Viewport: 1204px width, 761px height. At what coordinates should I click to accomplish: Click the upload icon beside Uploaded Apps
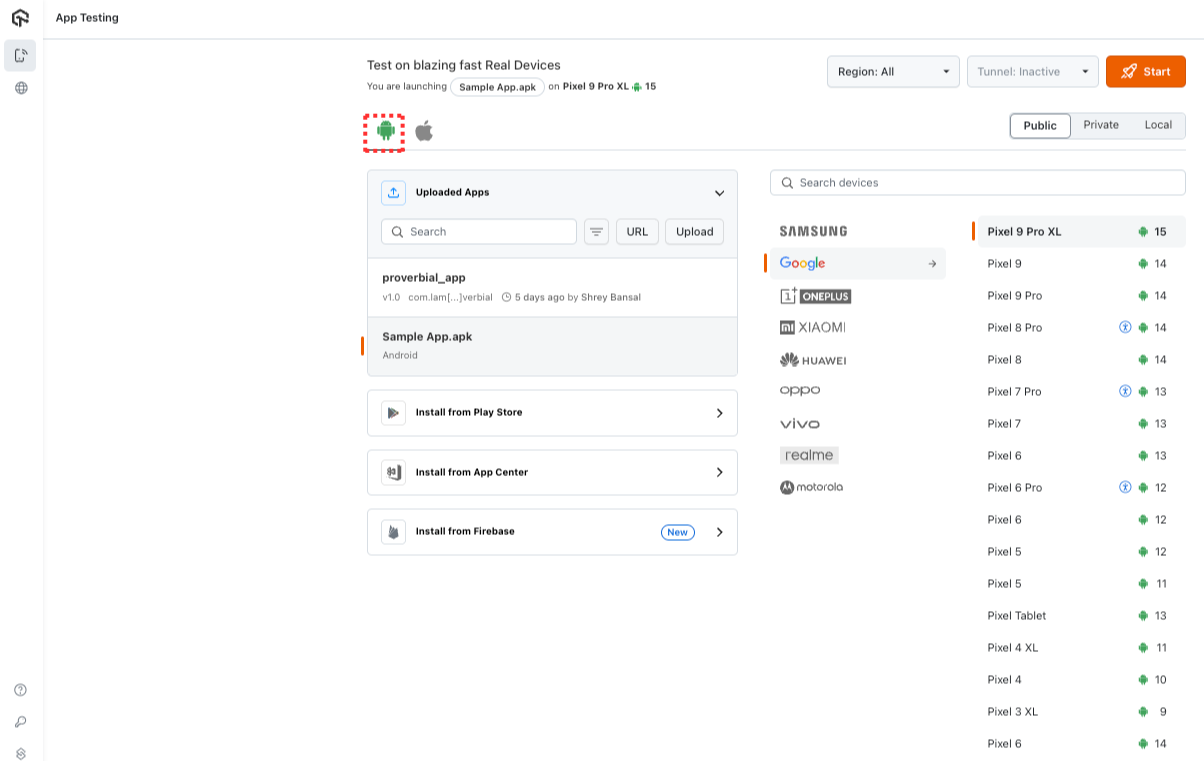pos(393,192)
